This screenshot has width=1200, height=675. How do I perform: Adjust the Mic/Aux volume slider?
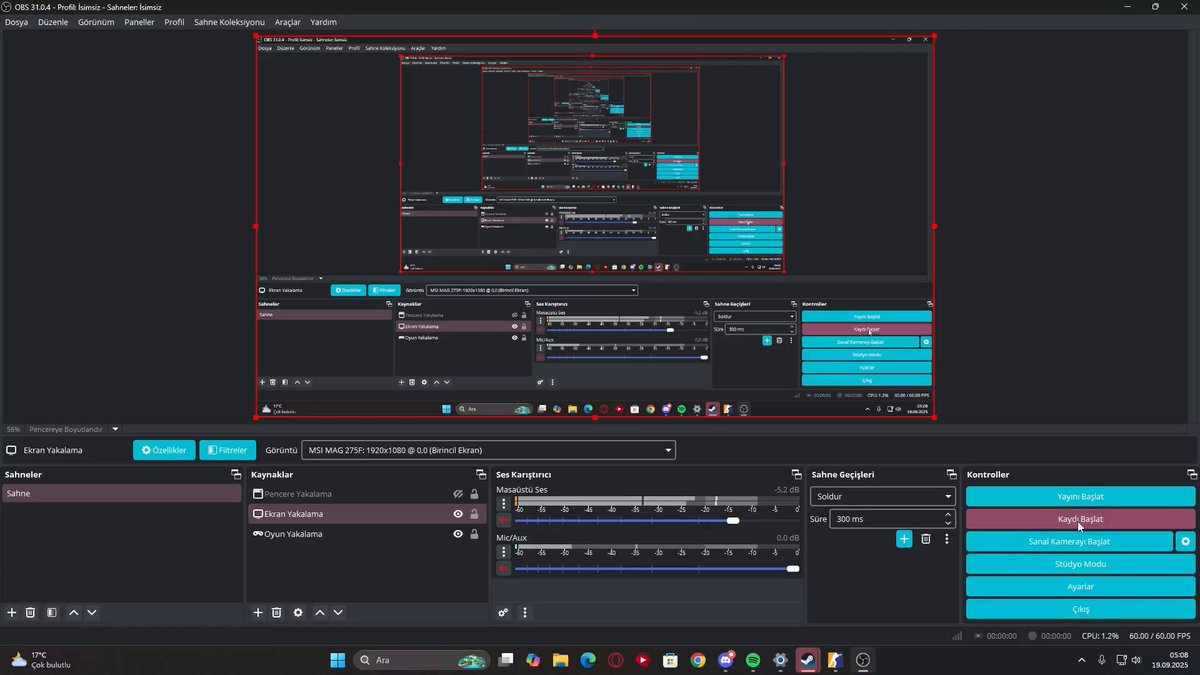657,569
